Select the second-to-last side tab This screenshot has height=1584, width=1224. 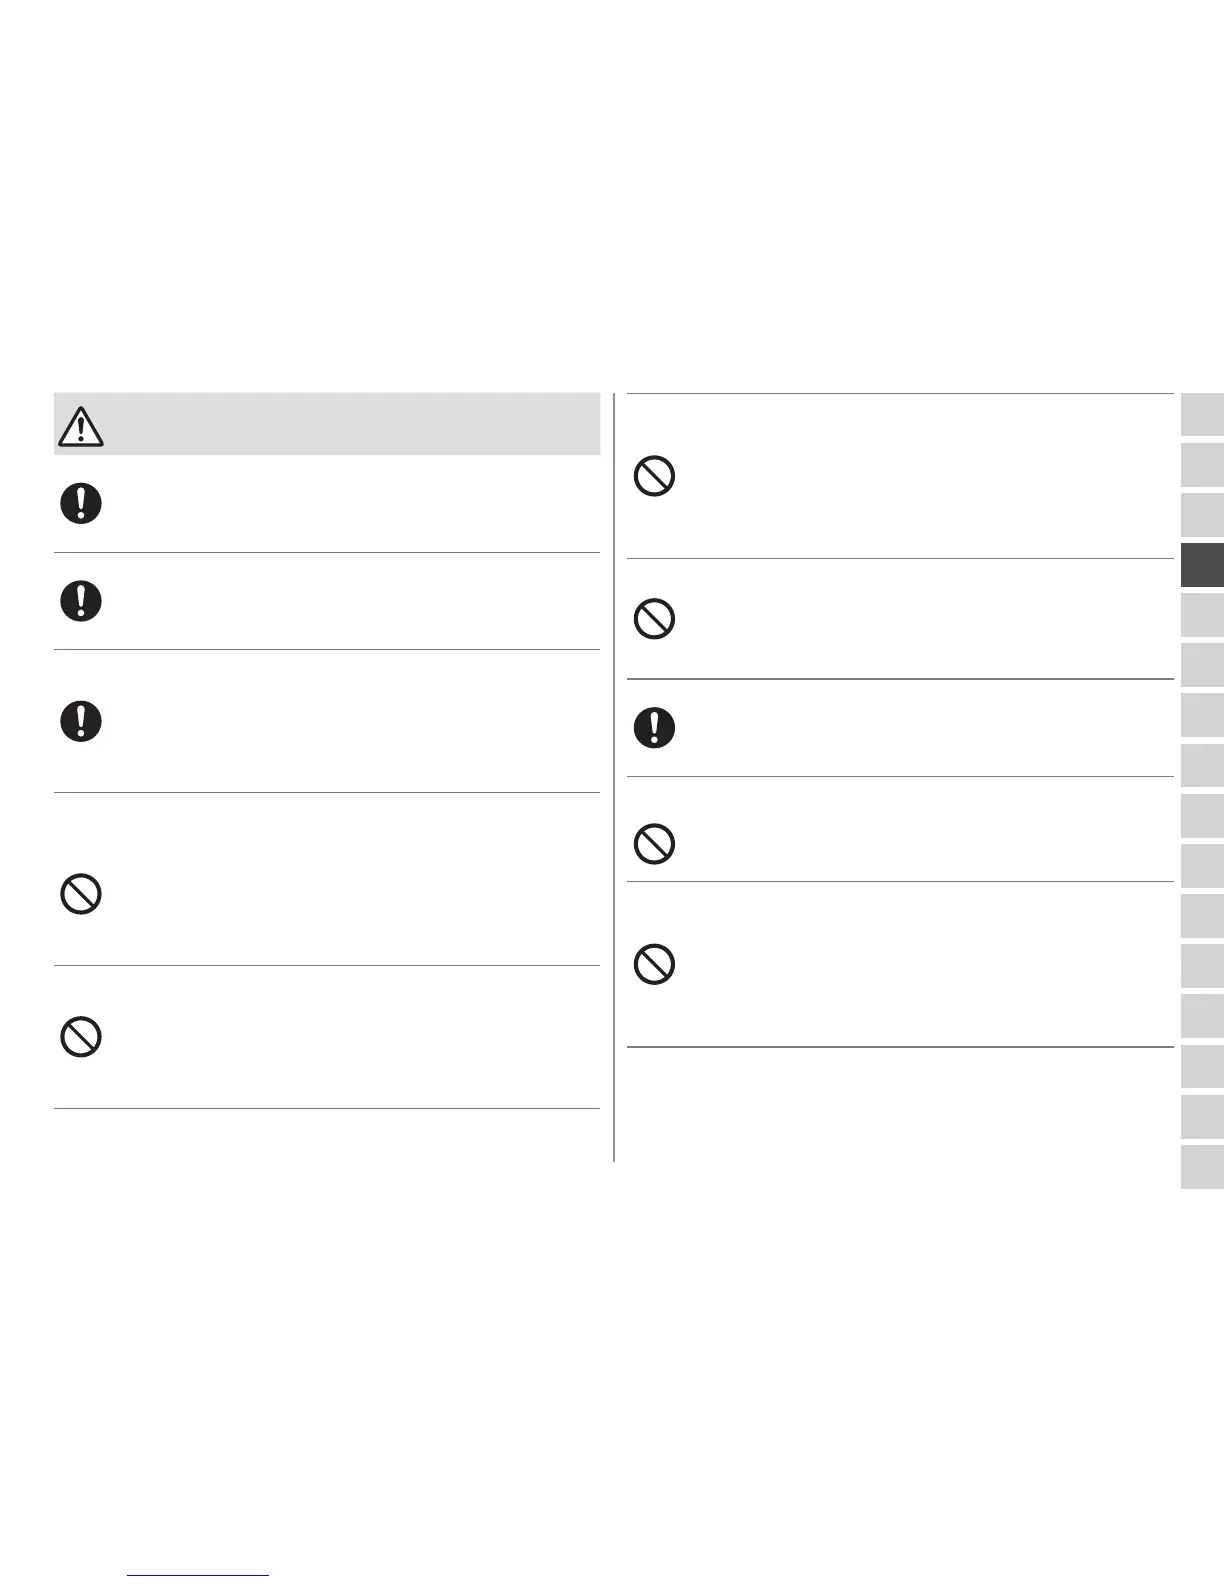point(1202,1117)
